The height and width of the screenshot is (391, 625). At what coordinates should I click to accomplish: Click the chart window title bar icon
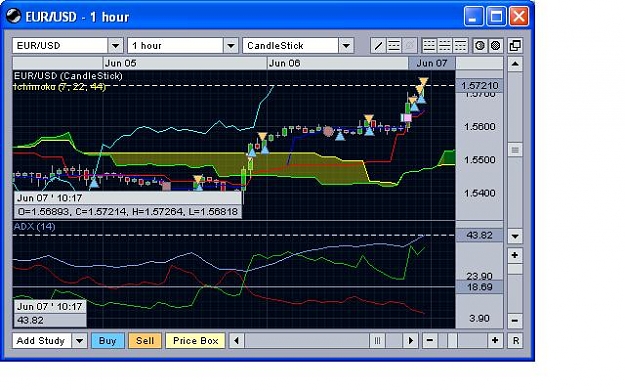[x=14, y=16]
